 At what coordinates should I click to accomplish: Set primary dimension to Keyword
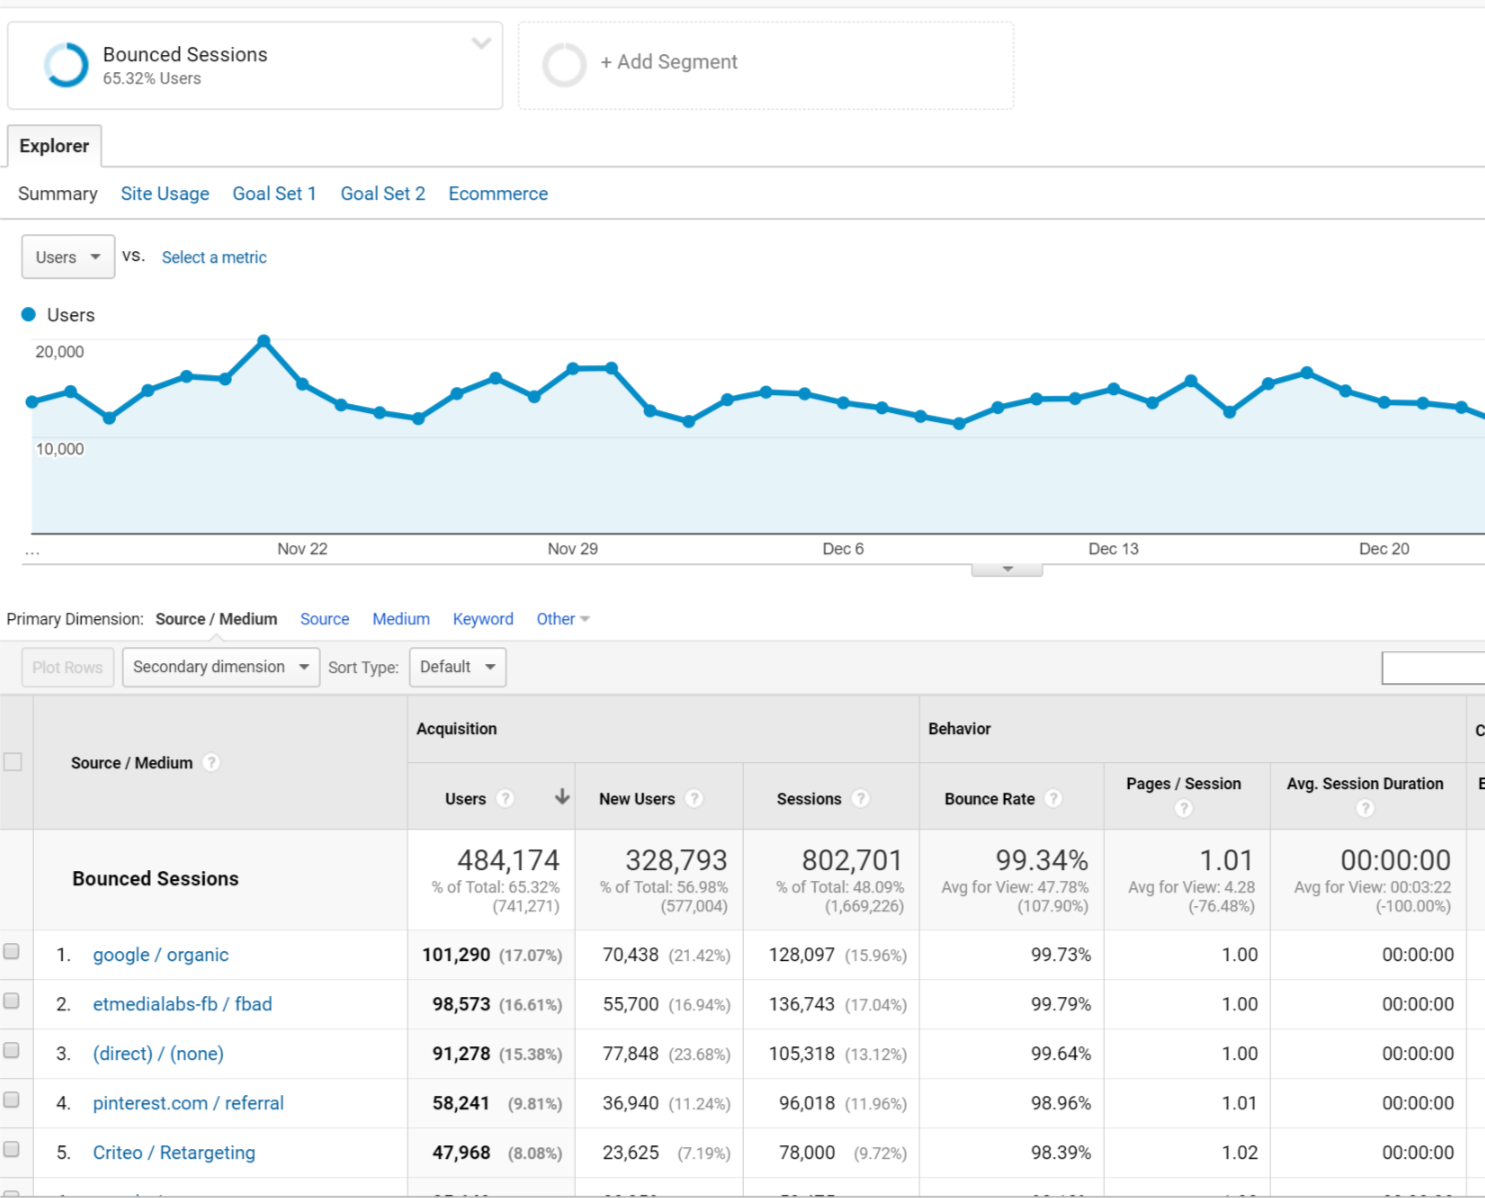(483, 619)
